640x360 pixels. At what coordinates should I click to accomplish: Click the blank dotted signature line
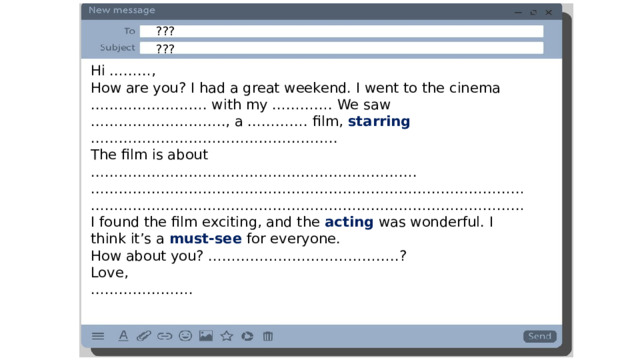click(142, 292)
